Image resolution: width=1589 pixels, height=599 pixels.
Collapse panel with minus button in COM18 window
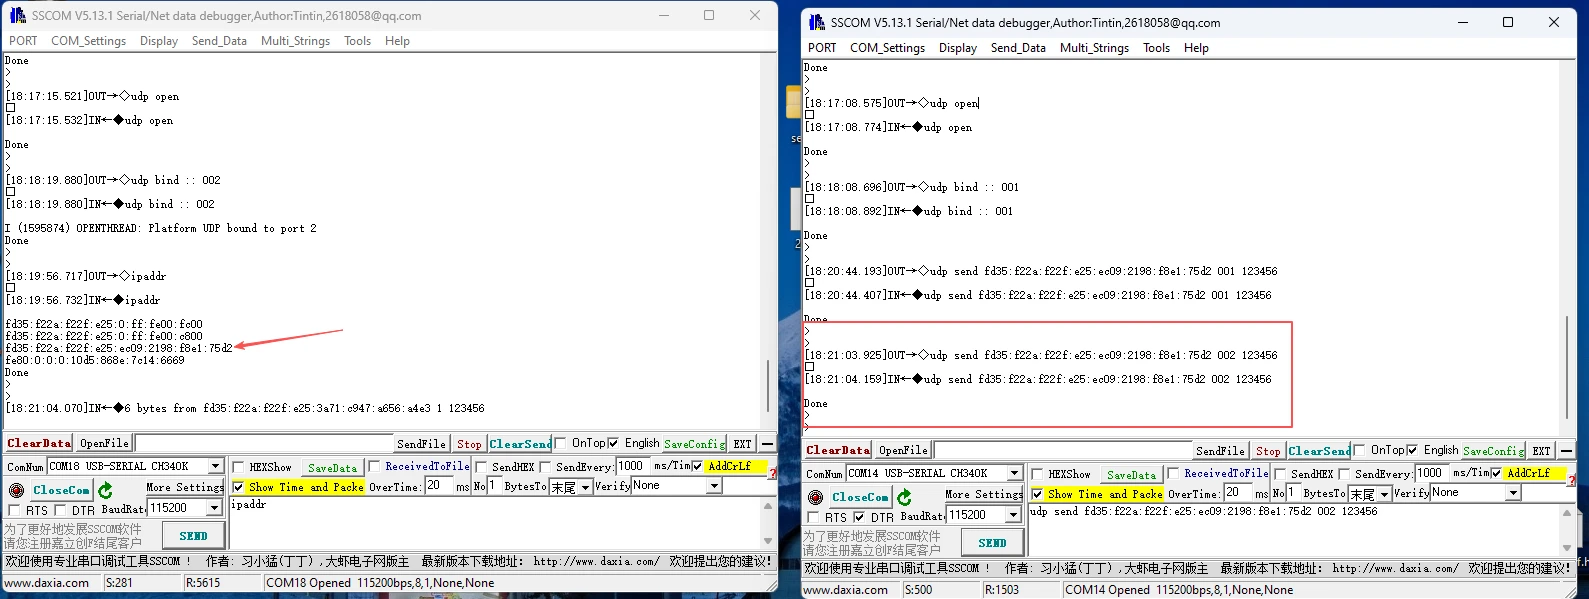[x=767, y=443]
